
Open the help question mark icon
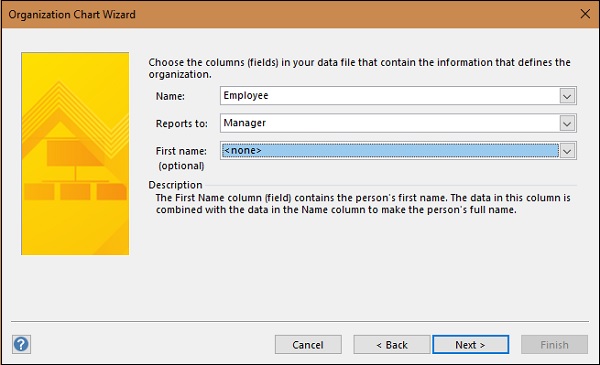(21, 344)
